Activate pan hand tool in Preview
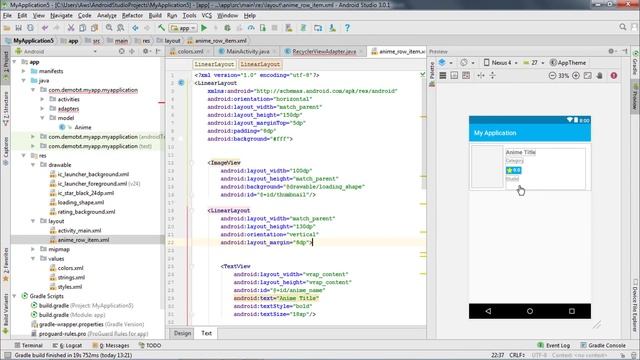The height and width of the screenshot is (360, 640). tap(600, 76)
